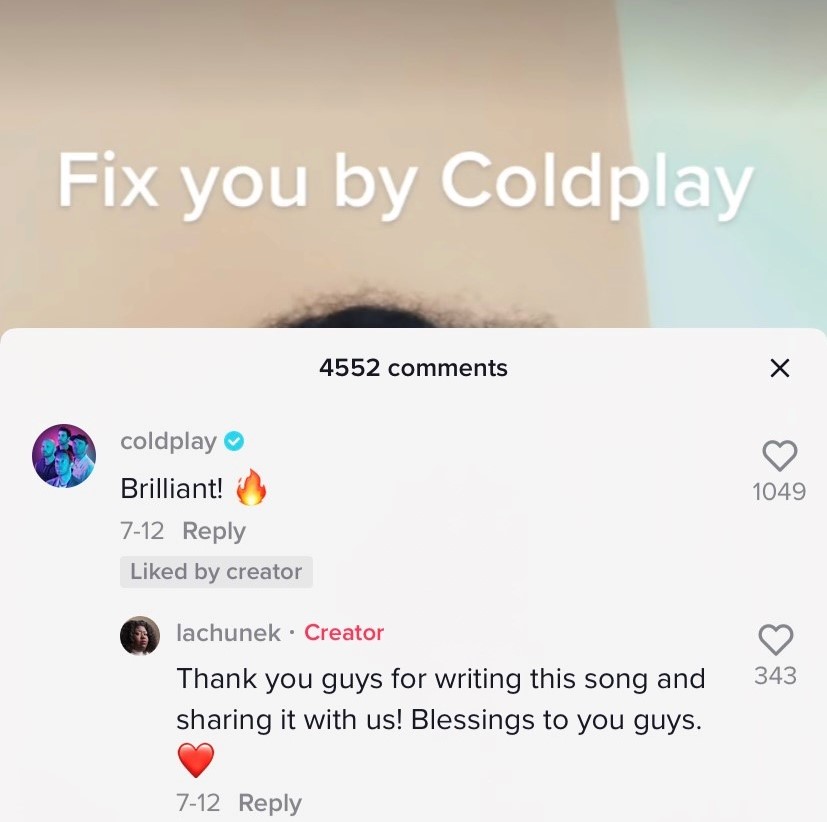This screenshot has width=827, height=822.
Task: Tap the fire emoji in coldplay's comment
Action: point(251,488)
